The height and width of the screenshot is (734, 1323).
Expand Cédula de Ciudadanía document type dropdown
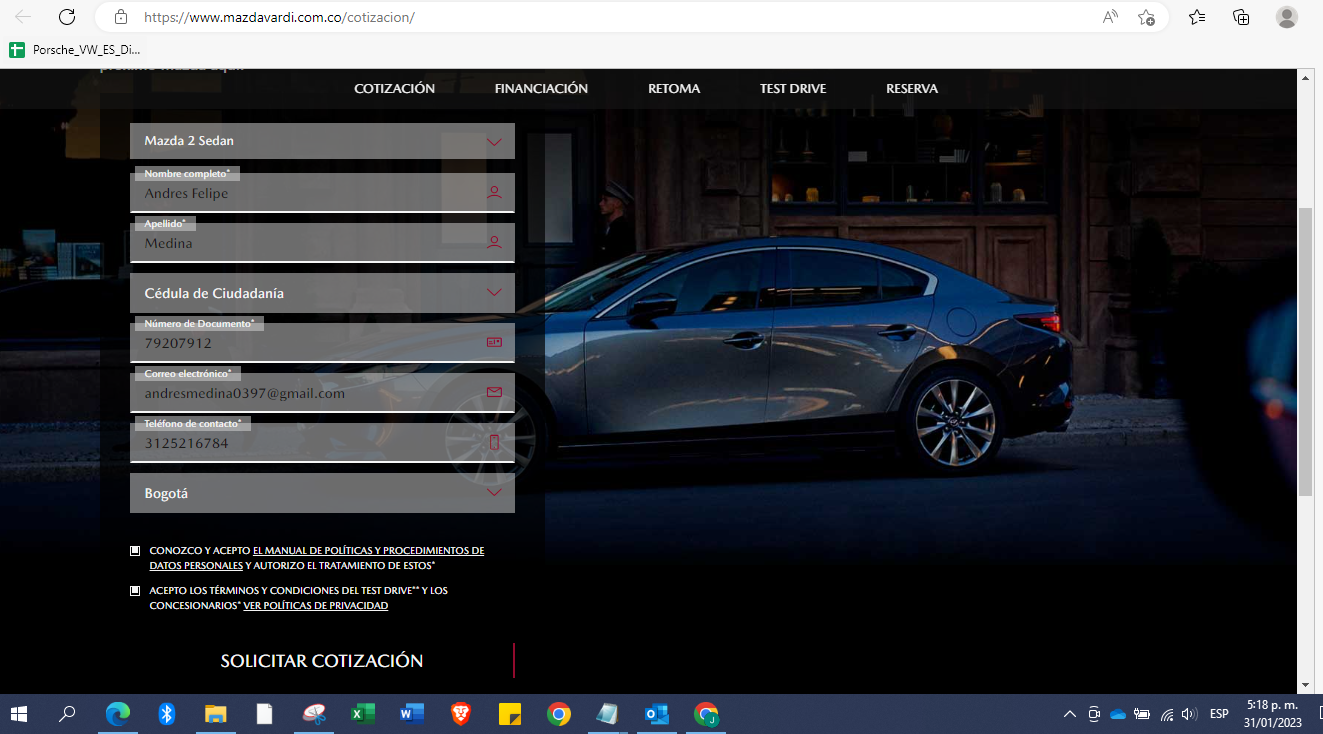[x=322, y=293]
